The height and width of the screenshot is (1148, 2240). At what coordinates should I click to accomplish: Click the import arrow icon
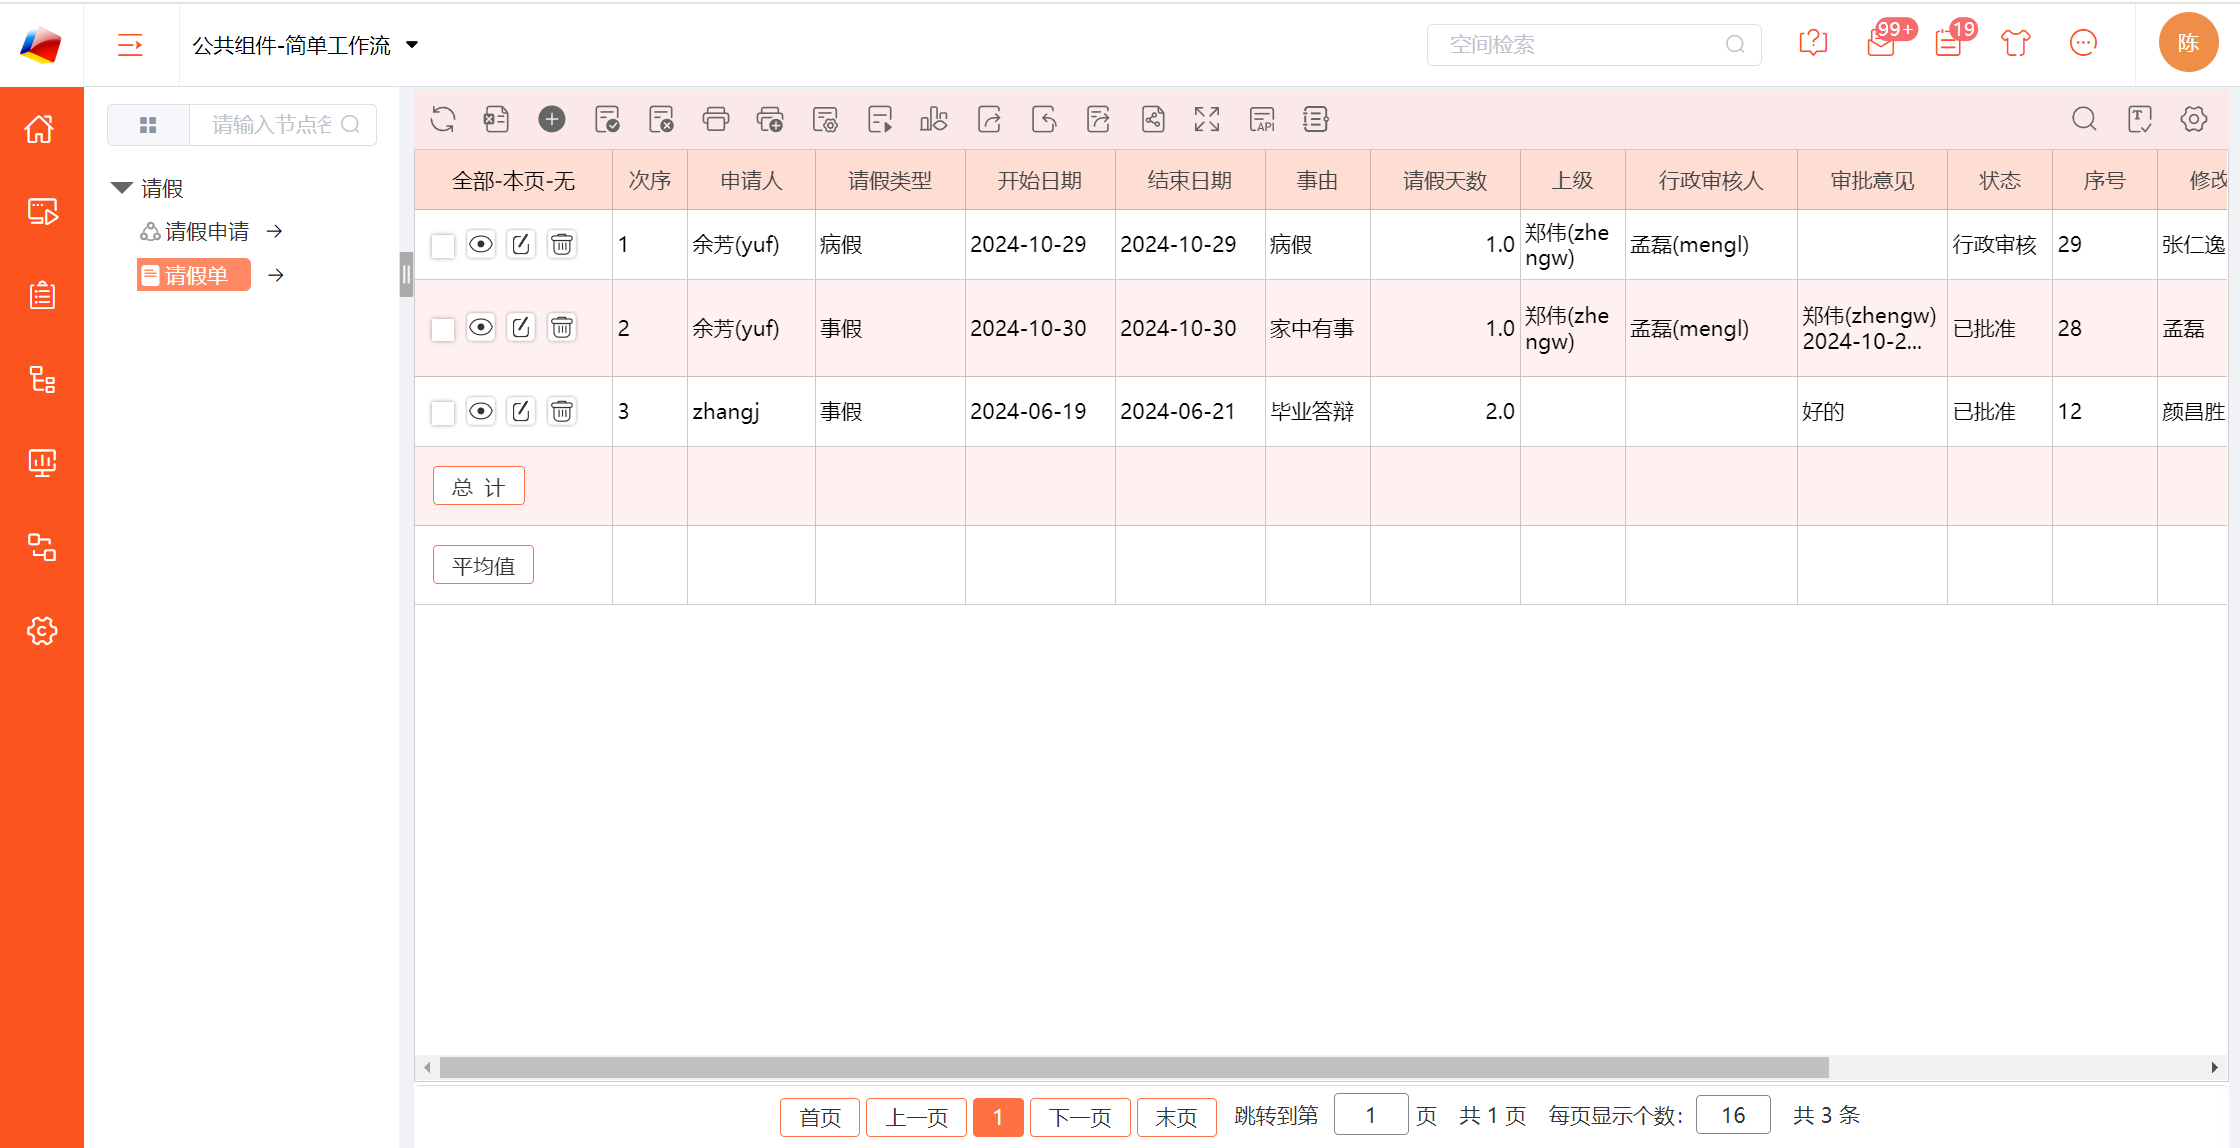pos(1044,120)
